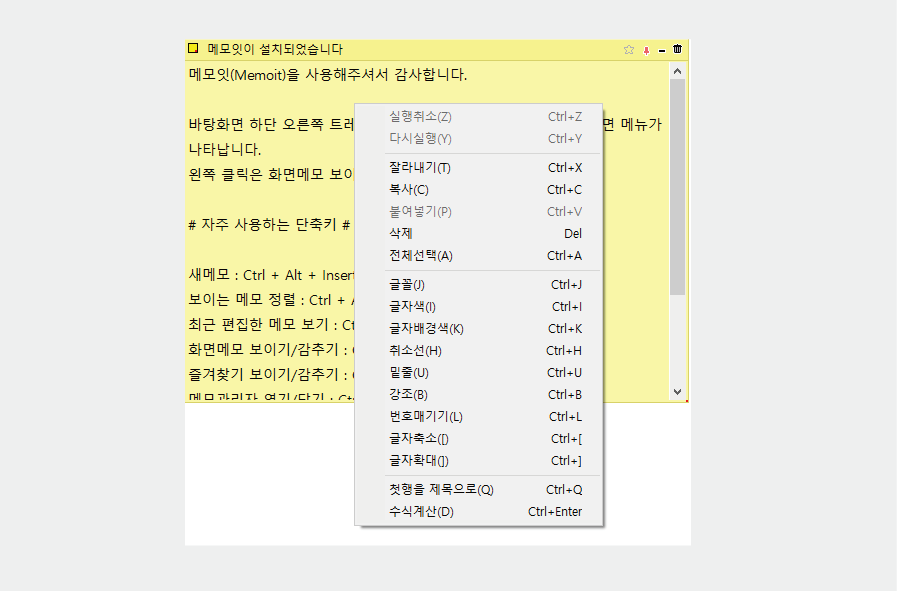
Task: Choose 글자배경색(K) option
Action: tap(479, 328)
